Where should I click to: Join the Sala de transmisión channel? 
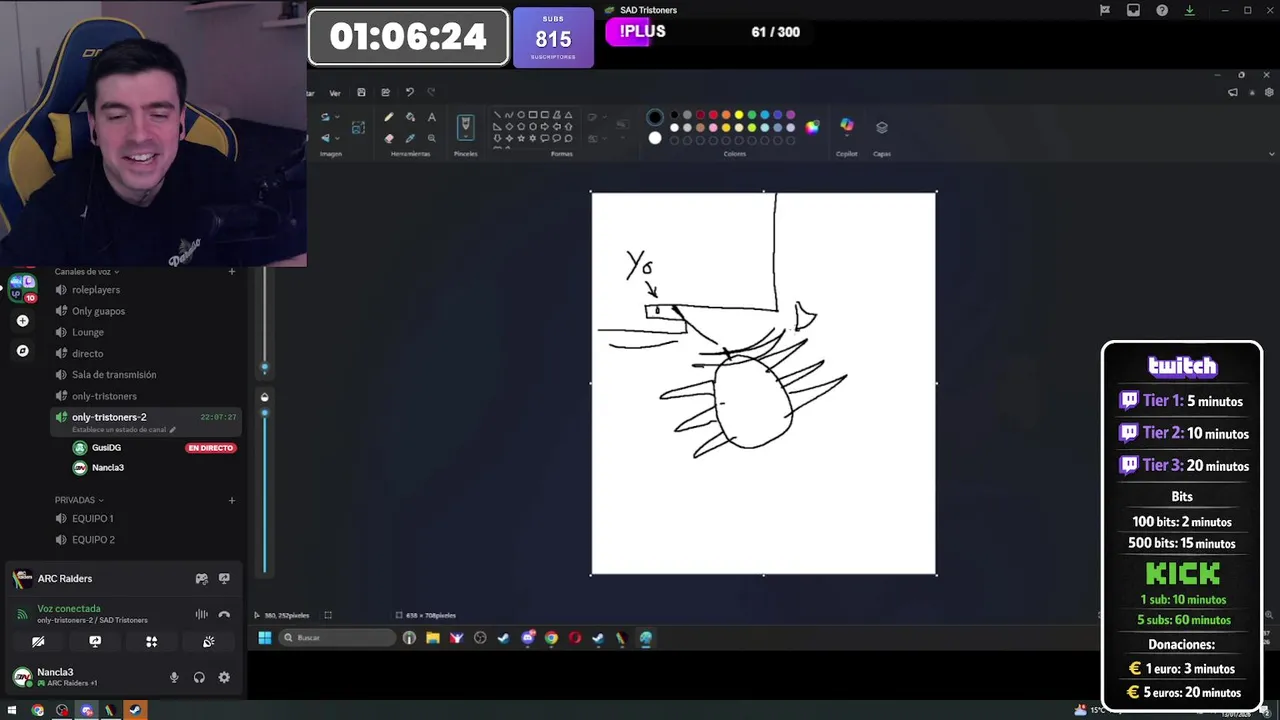(x=145, y=375)
